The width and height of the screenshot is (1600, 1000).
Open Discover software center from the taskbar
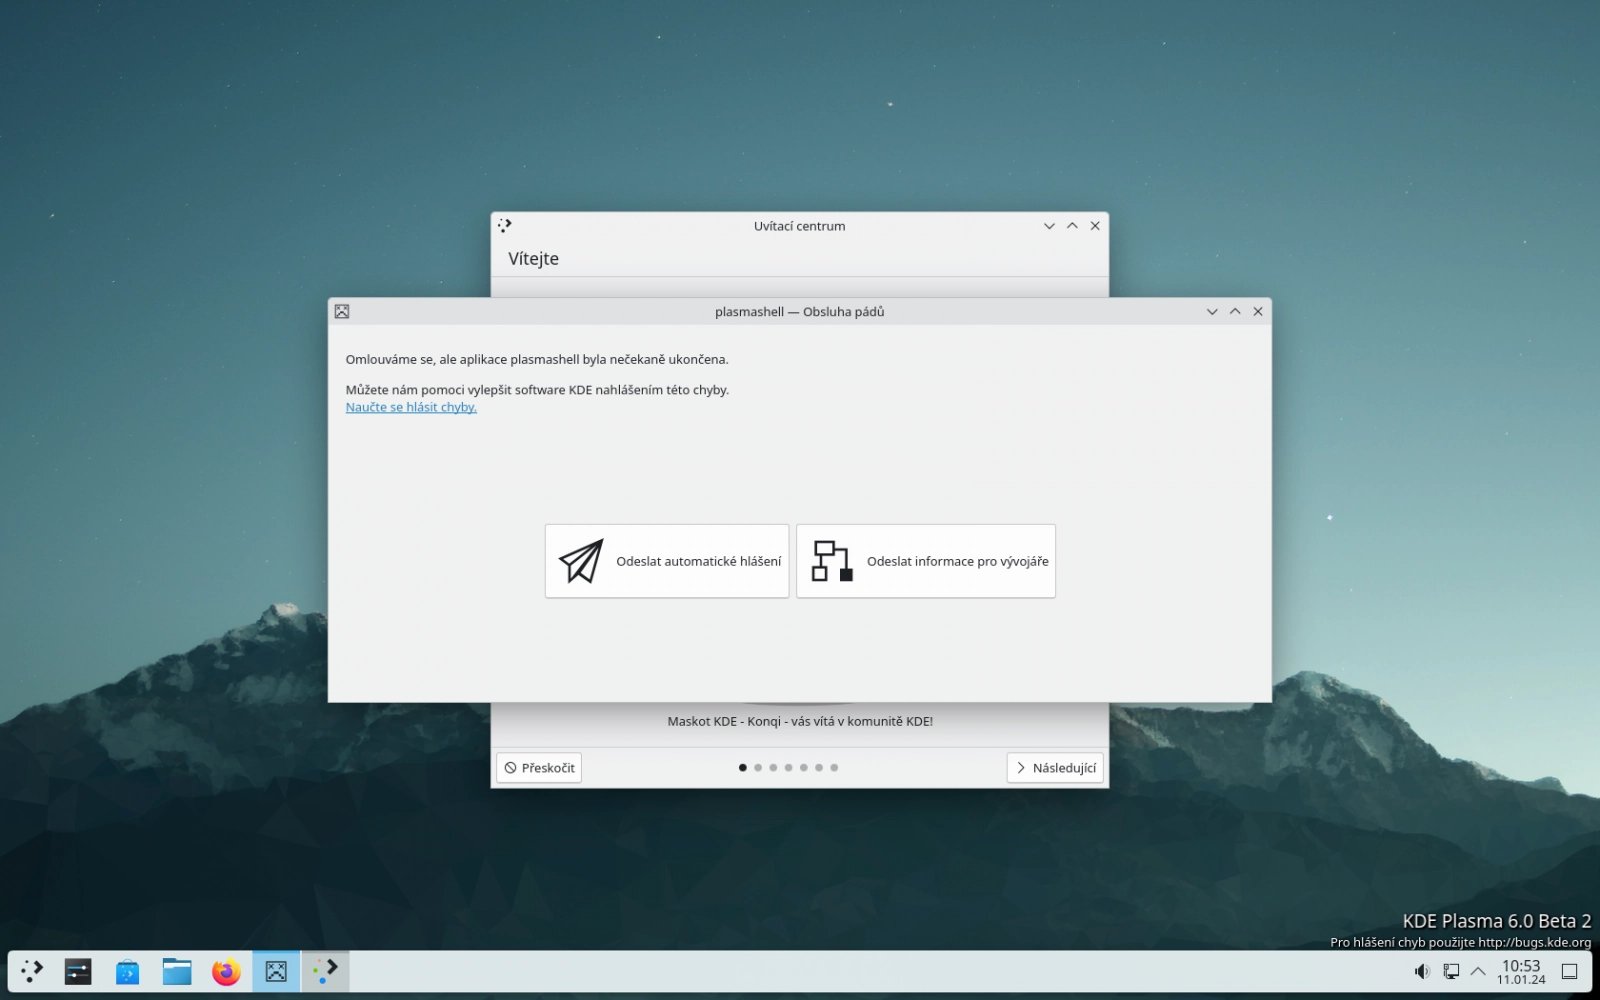click(x=127, y=971)
